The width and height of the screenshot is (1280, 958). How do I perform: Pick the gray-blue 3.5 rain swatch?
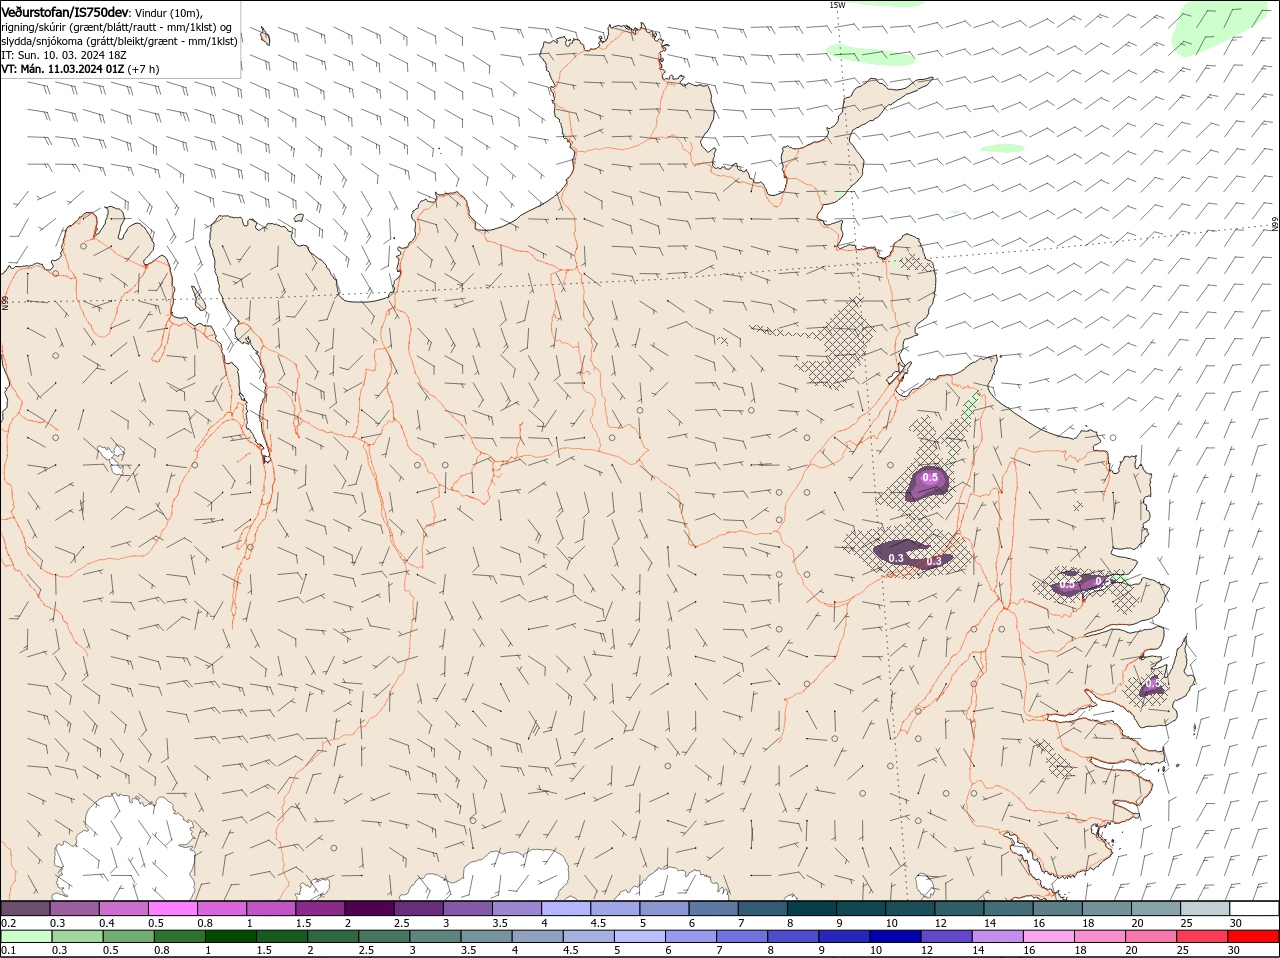[486, 937]
